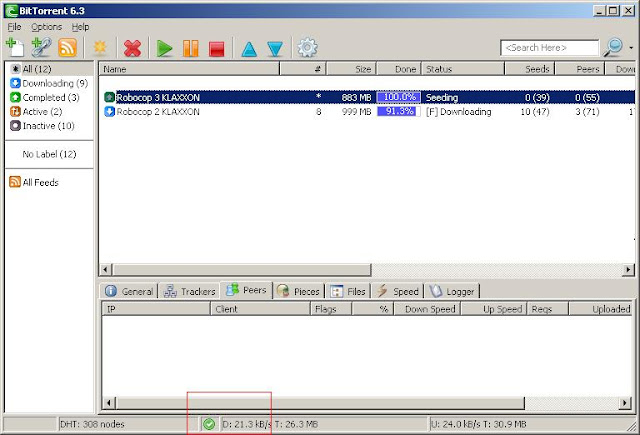Image resolution: width=640 pixels, height=435 pixels.
Task: Sort peers by Flags column
Action: point(331,309)
